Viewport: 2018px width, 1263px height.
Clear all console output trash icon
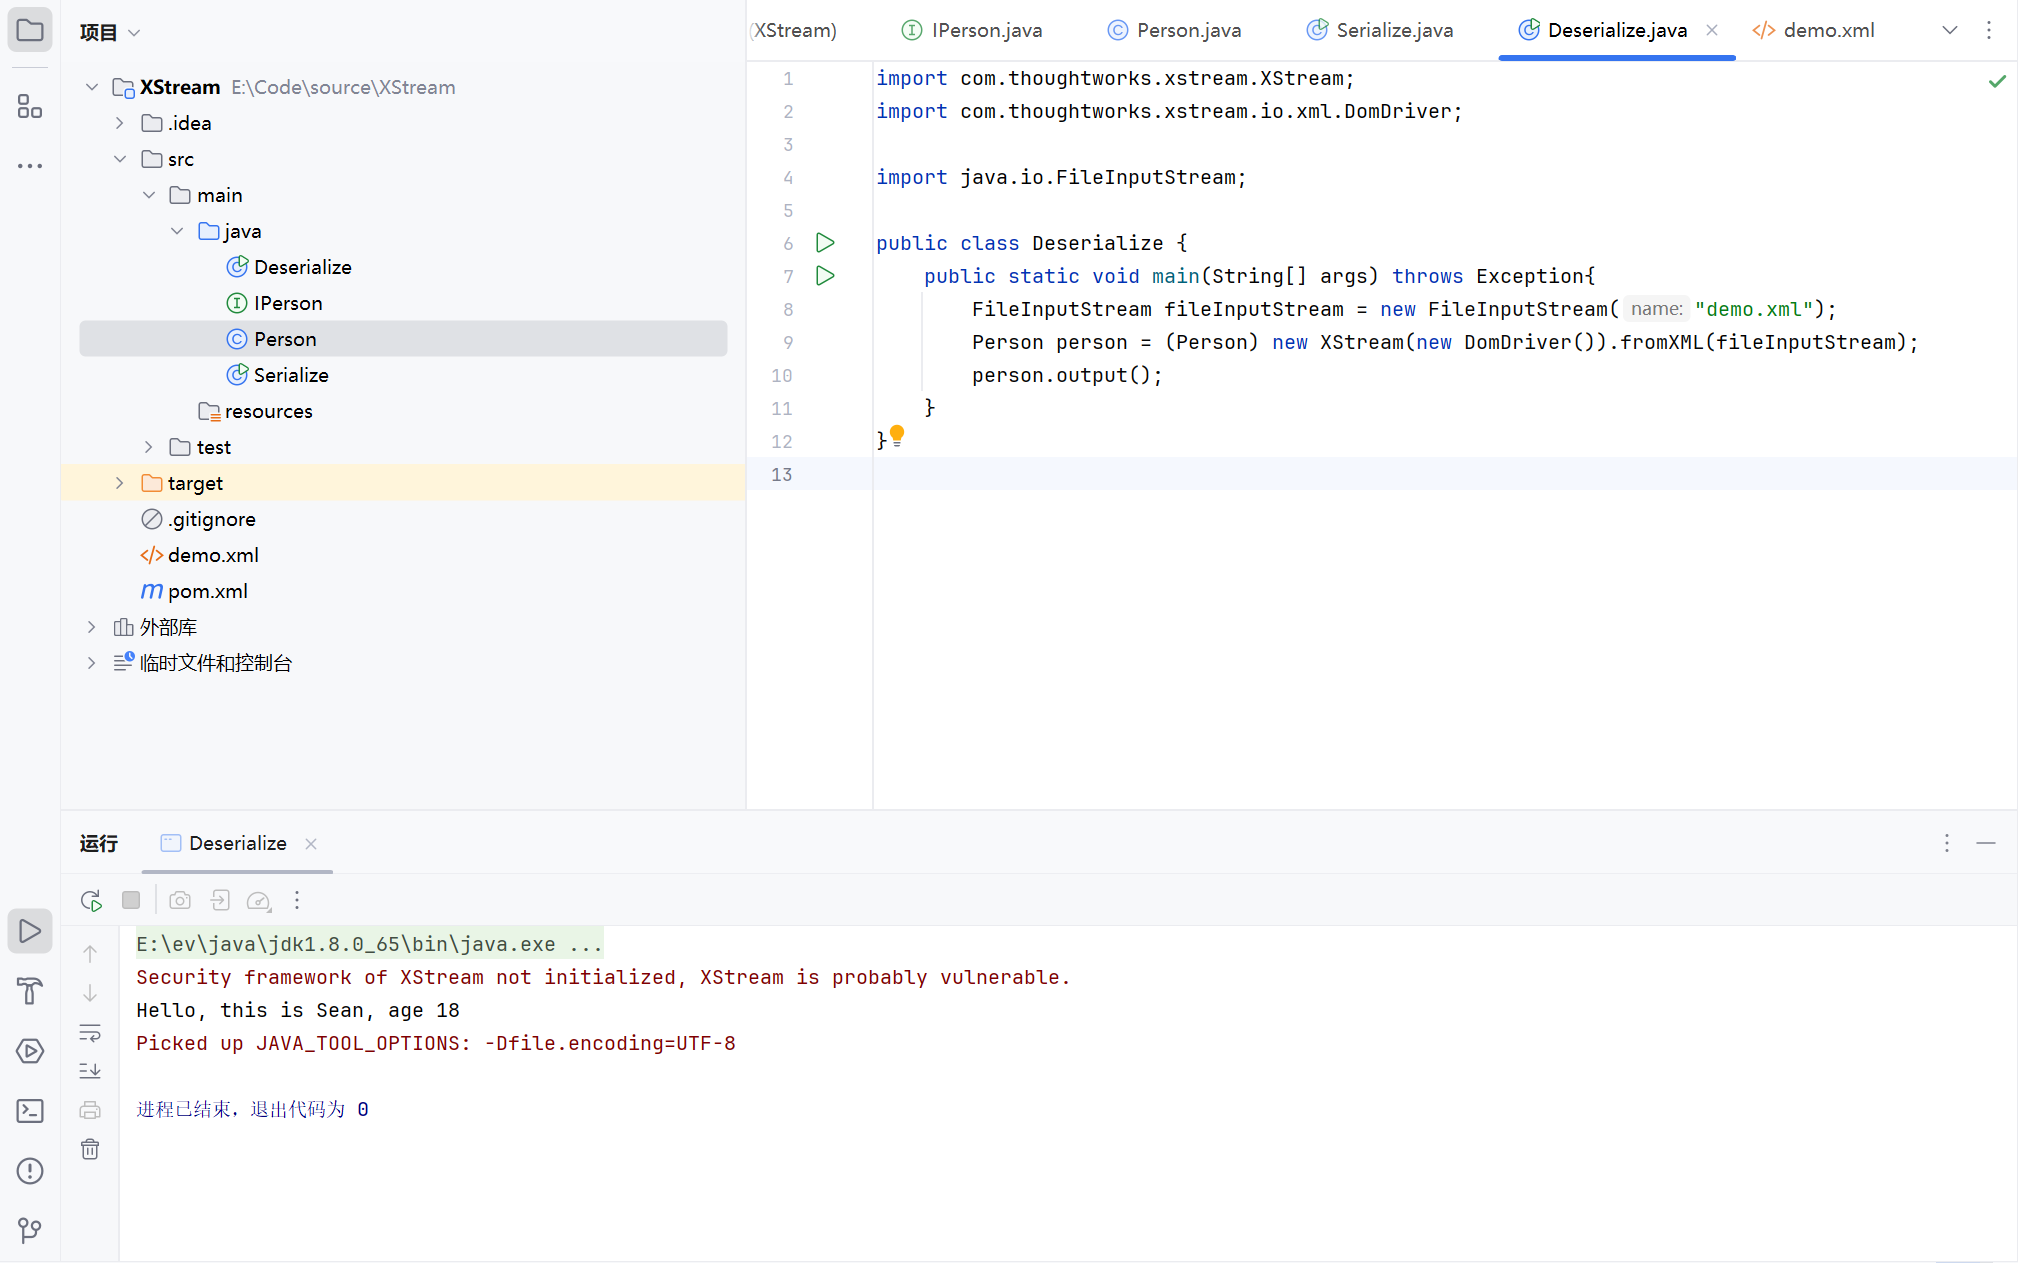tap(90, 1149)
